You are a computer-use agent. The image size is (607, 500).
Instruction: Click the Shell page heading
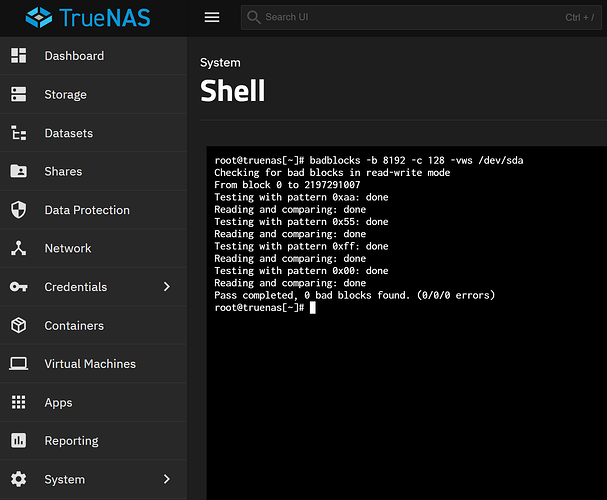point(232,91)
